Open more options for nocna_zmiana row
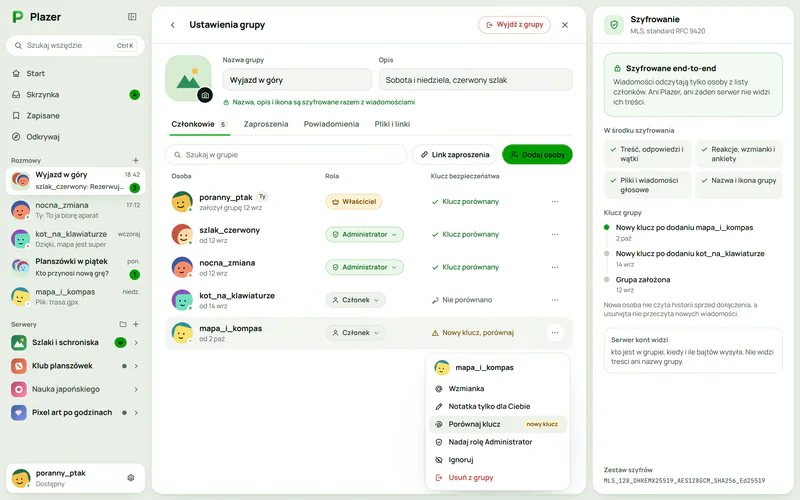Image resolution: width=800 pixels, height=500 pixels. [x=555, y=267]
